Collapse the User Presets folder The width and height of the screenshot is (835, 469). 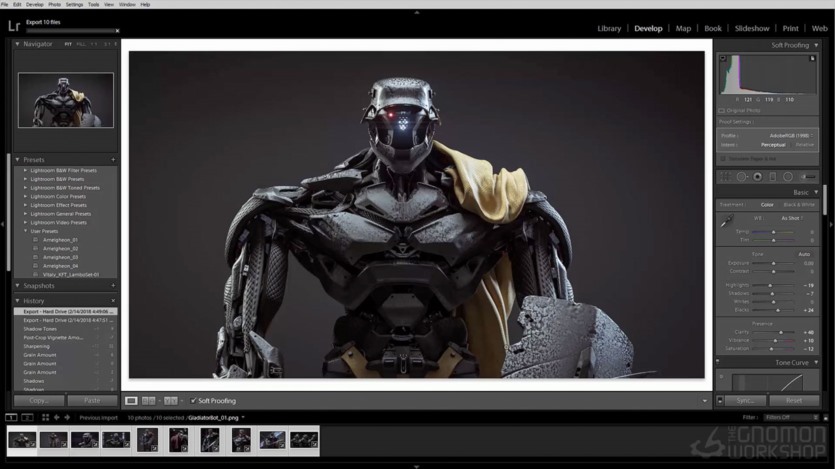pyautogui.click(x=25, y=231)
